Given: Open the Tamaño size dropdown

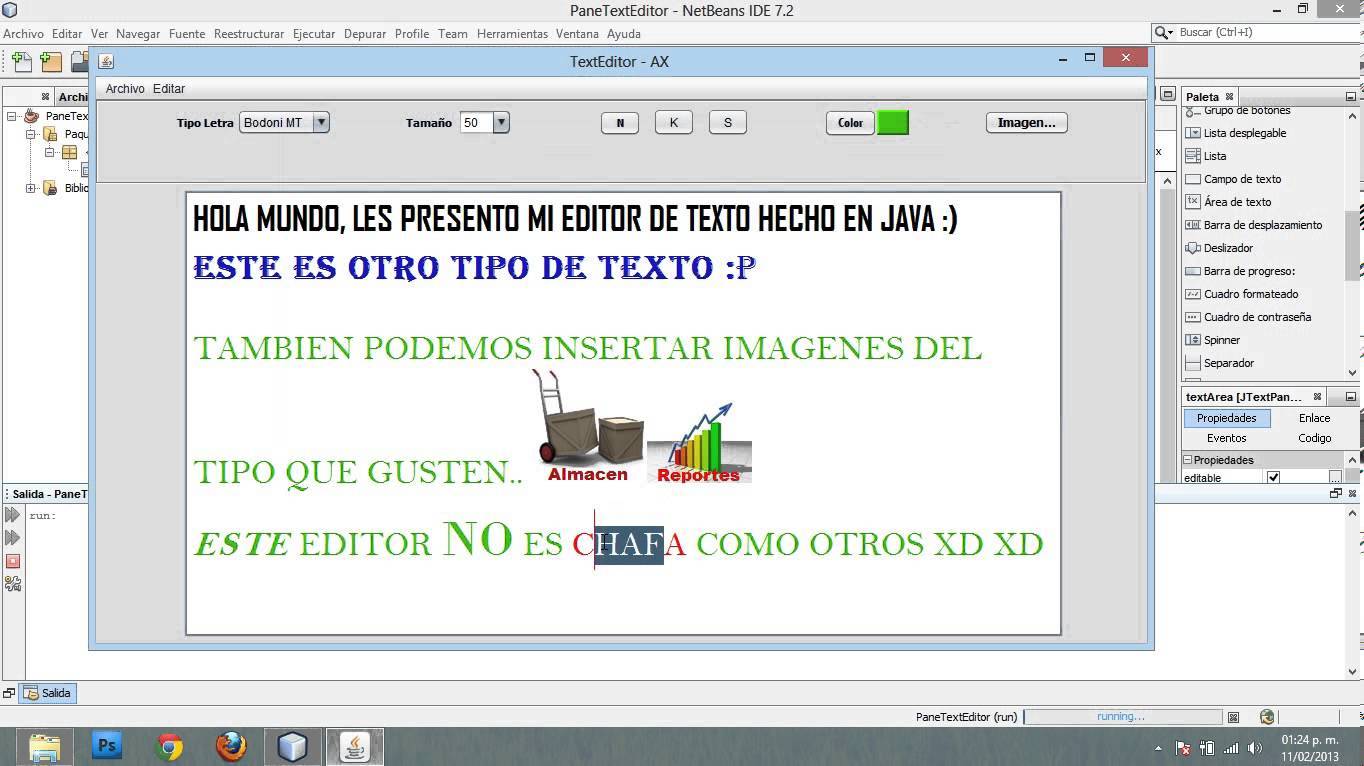Looking at the screenshot, I should 501,123.
